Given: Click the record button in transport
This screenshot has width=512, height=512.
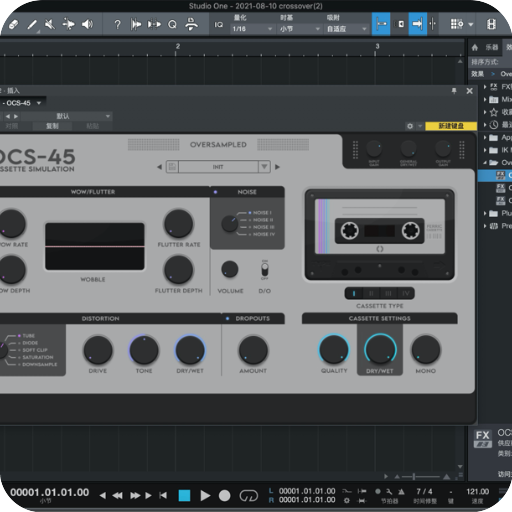Looking at the screenshot, I should pyautogui.click(x=224, y=496).
